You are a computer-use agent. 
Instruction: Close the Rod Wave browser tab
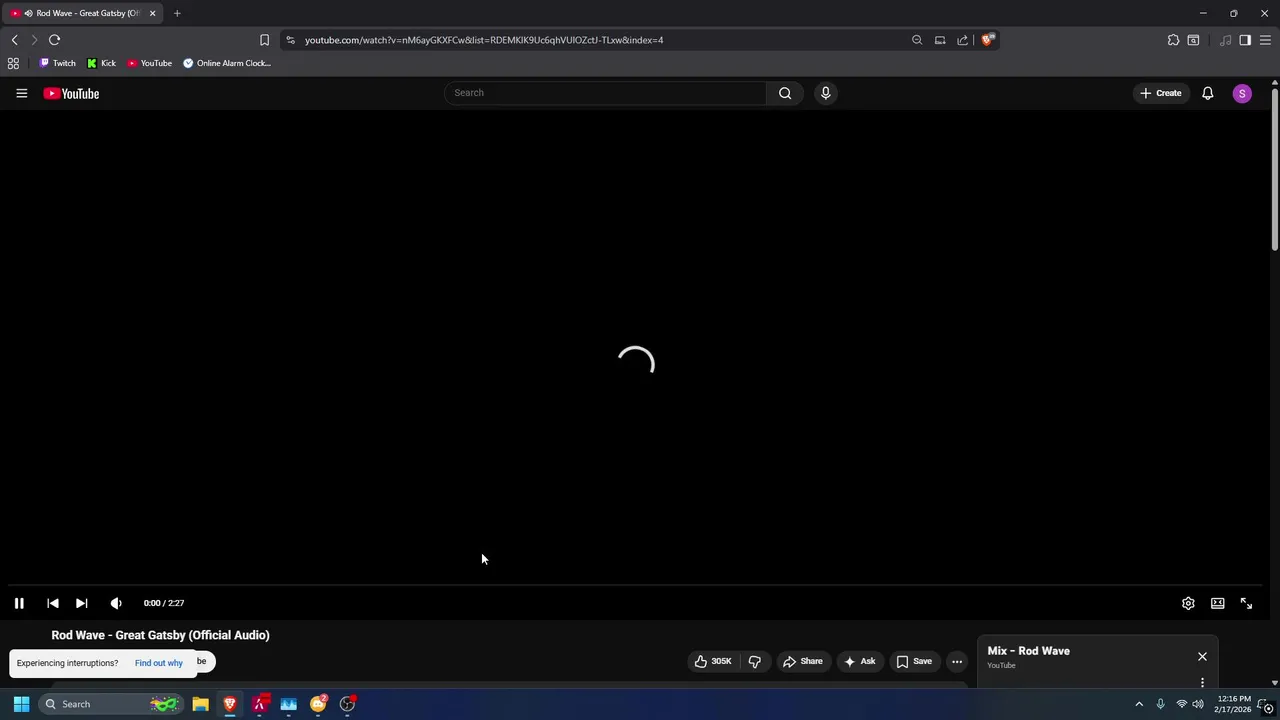point(153,13)
